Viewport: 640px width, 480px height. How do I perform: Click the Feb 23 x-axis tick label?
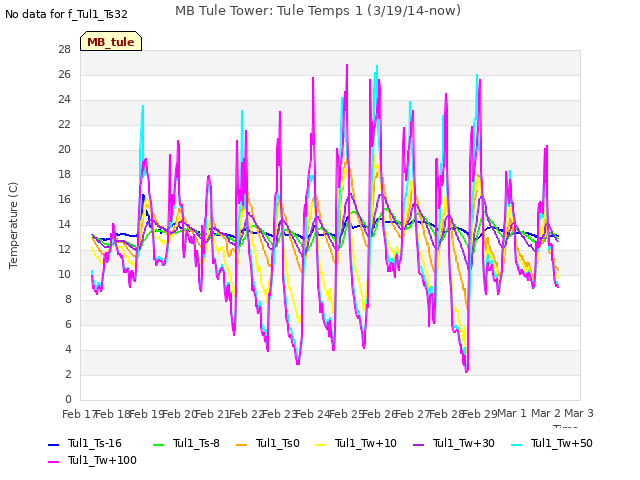279,414
